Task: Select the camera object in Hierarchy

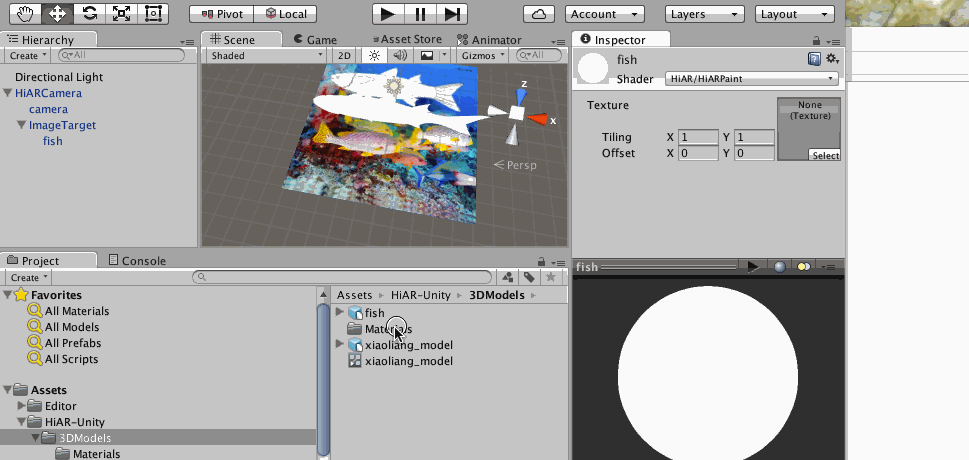Action: coord(48,109)
